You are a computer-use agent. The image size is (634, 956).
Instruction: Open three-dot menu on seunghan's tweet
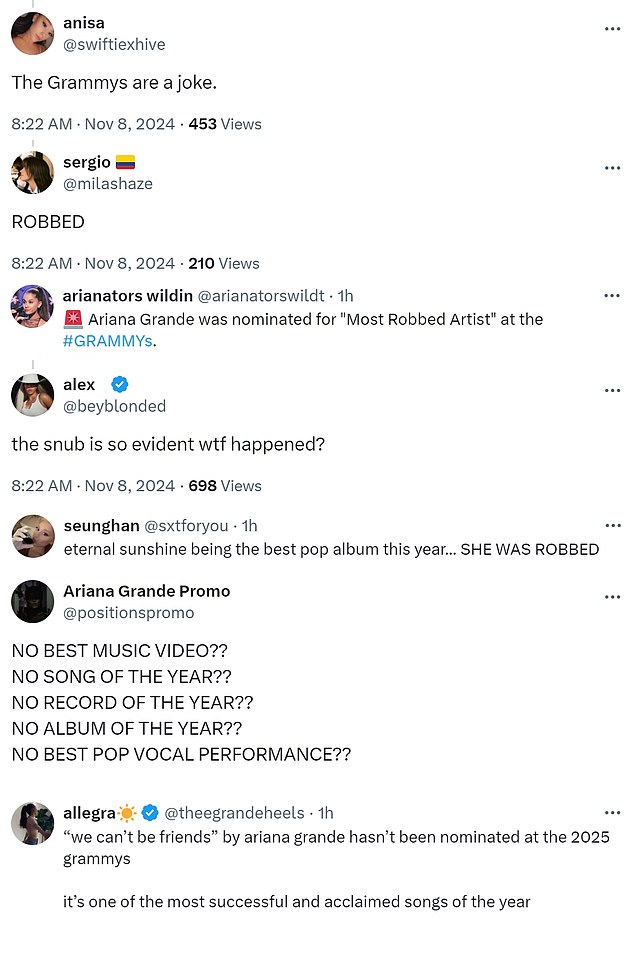[612, 525]
